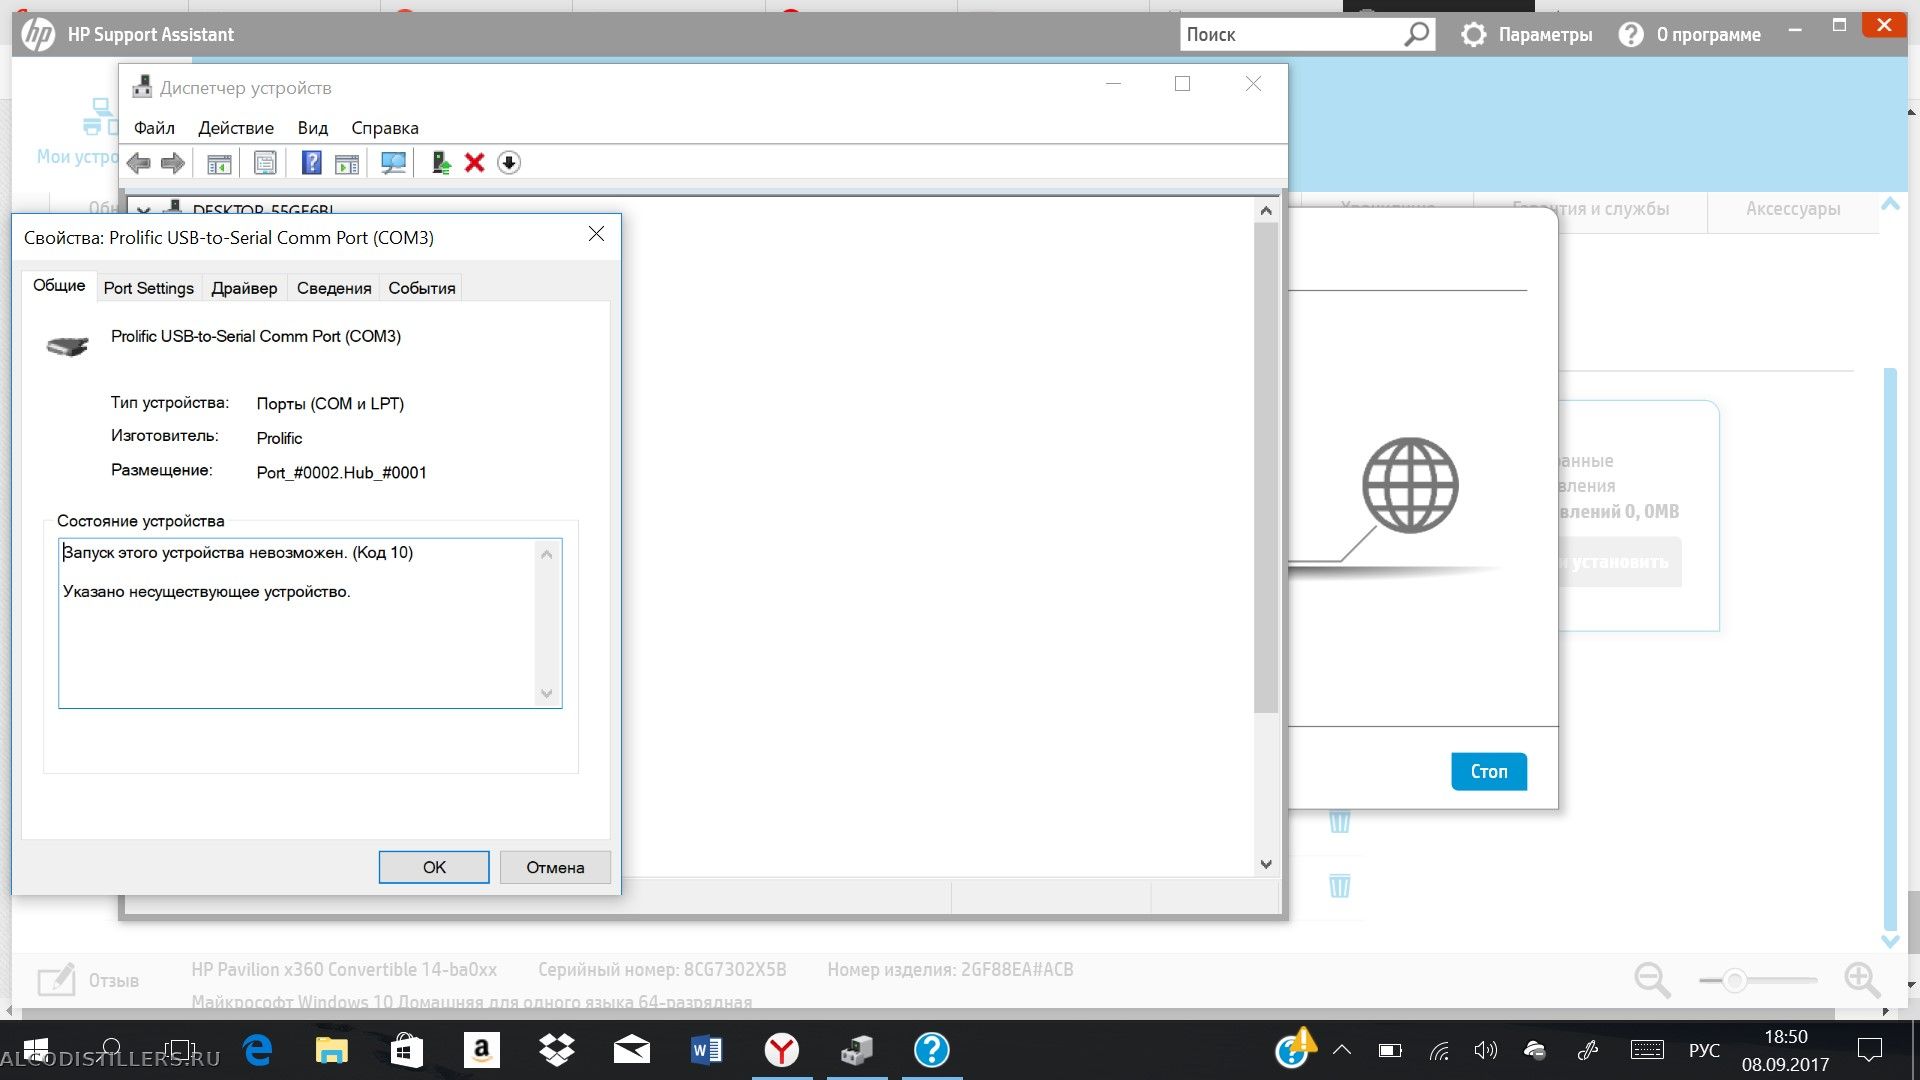
Task: Click the Поиск search field in HP Assistant
Action: point(1292,34)
